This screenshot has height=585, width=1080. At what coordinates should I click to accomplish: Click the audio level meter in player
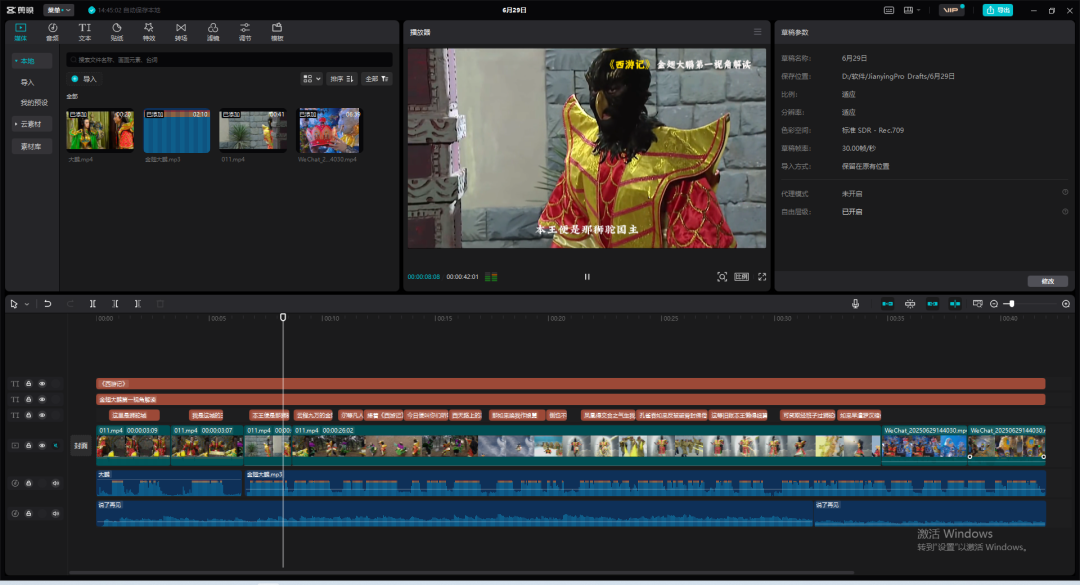click(x=491, y=277)
